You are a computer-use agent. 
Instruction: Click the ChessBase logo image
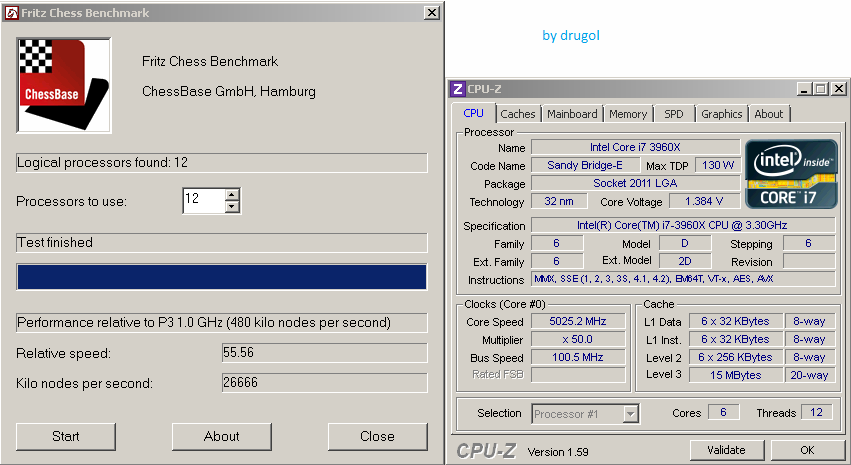[x=64, y=85]
